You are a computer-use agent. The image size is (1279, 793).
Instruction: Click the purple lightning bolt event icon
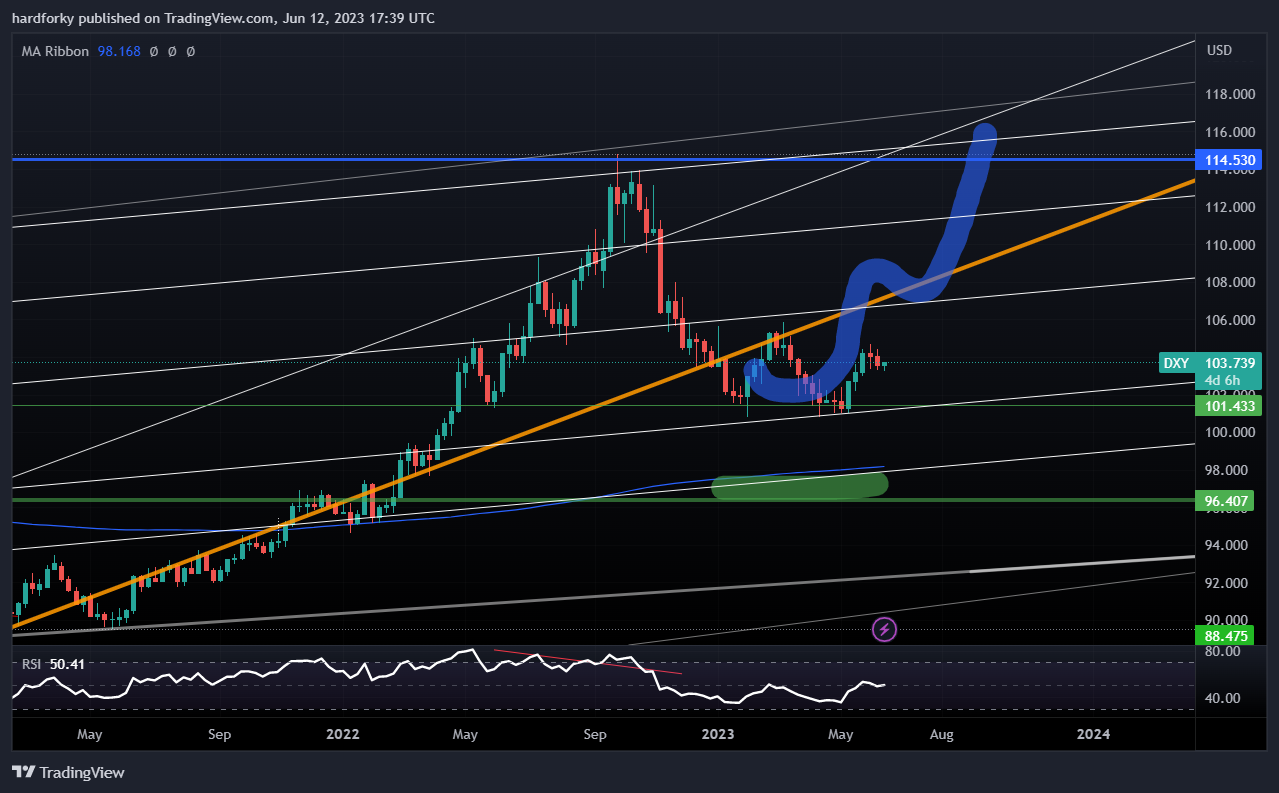point(884,629)
